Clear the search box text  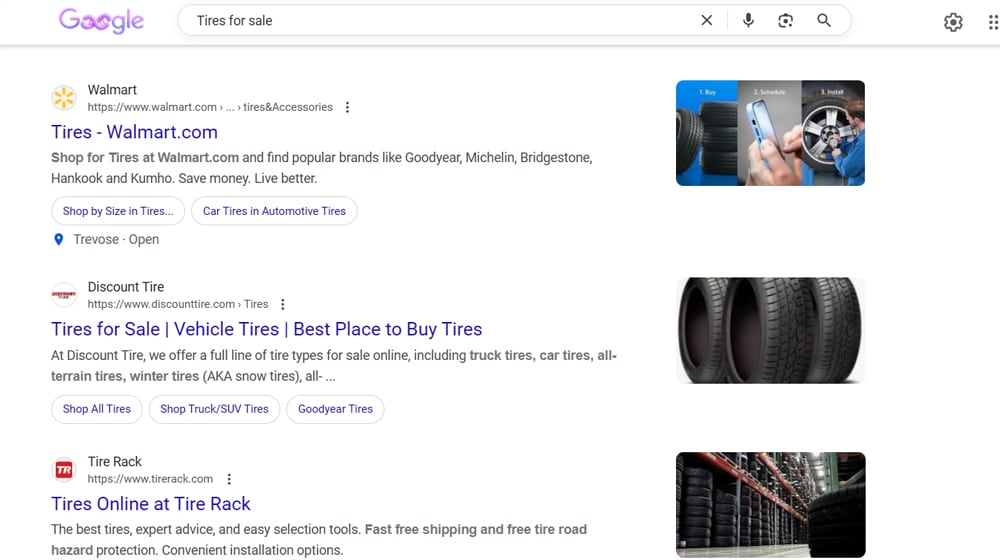(706, 20)
